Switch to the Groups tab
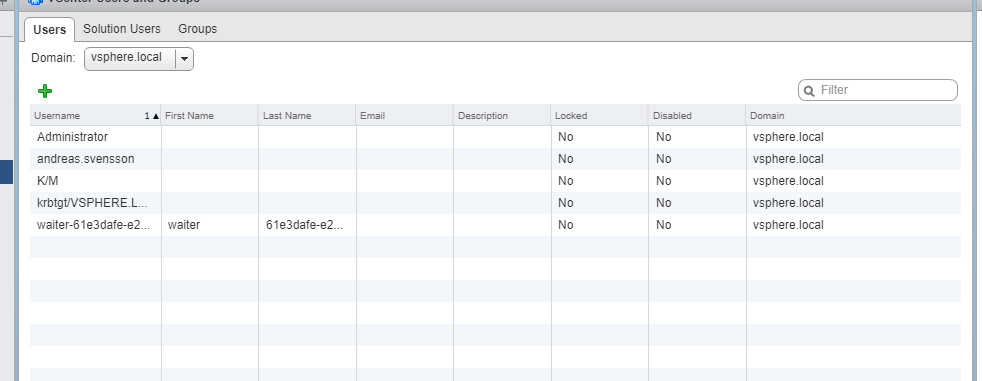 coord(197,29)
